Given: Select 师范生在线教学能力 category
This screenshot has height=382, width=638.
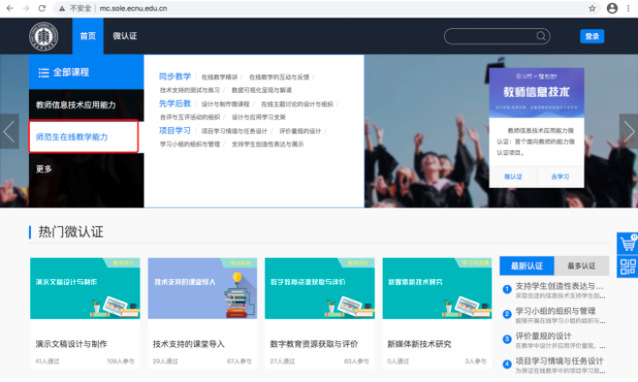Looking at the screenshot, I should [84, 137].
